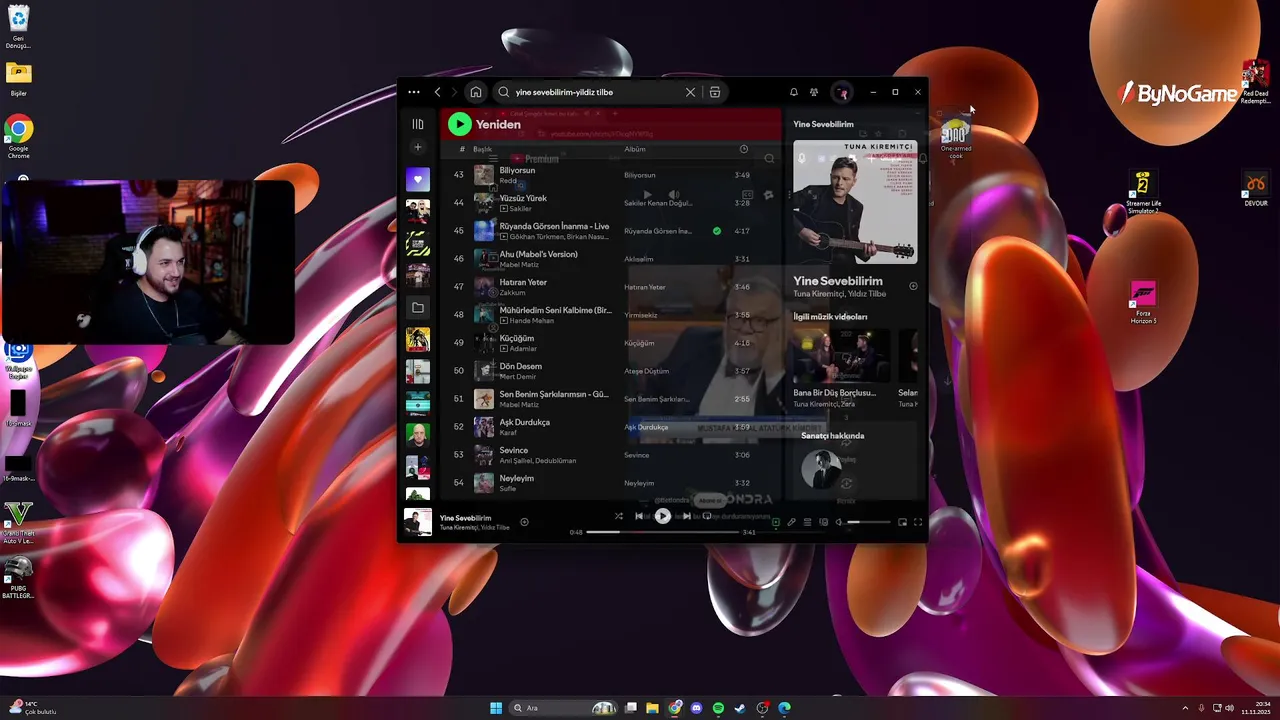
Task: Open artist link Zakkum
Action: (512, 293)
